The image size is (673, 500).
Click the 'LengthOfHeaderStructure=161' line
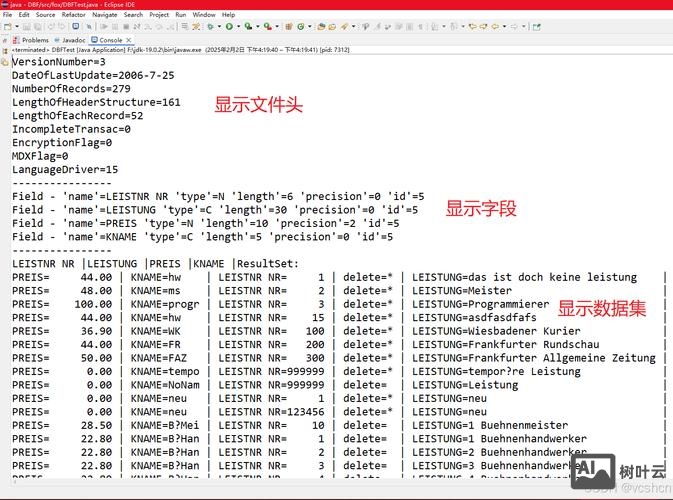click(96, 102)
